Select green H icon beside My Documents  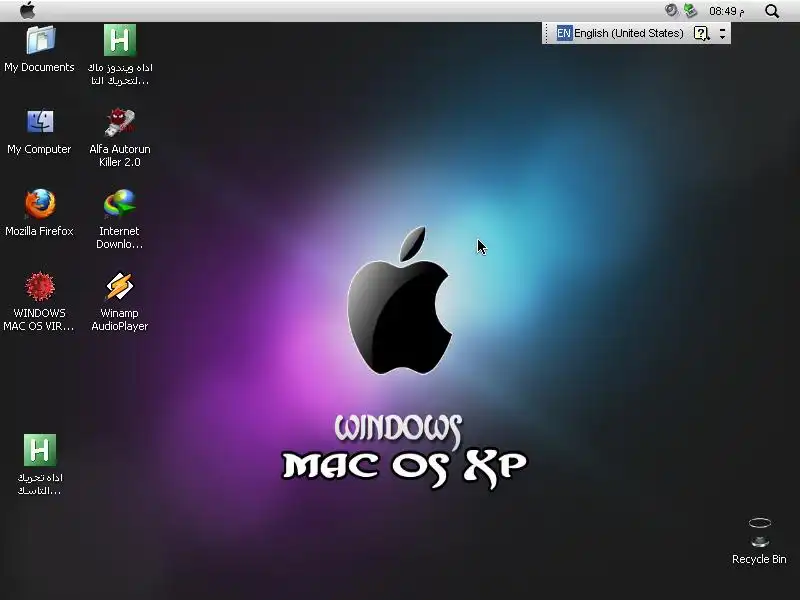120,40
